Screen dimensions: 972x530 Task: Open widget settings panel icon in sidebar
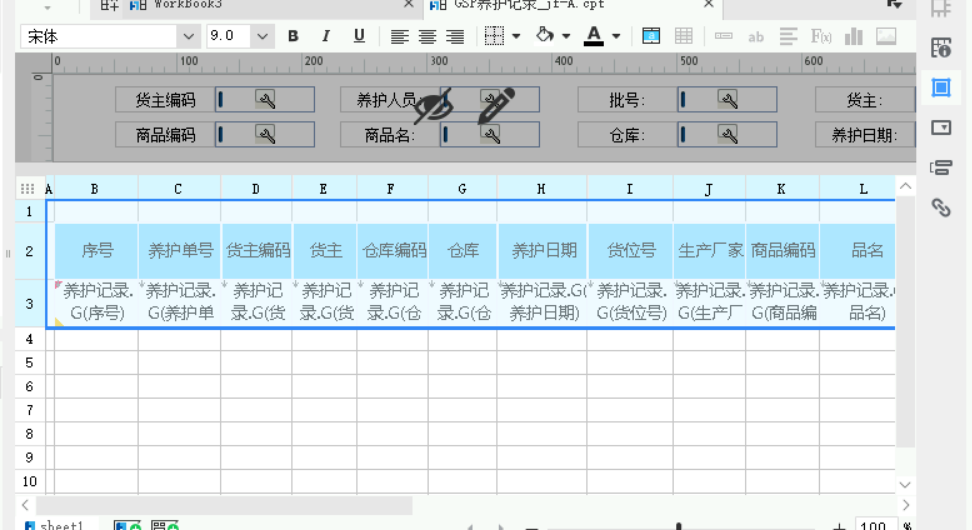pyautogui.click(x=941, y=128)
